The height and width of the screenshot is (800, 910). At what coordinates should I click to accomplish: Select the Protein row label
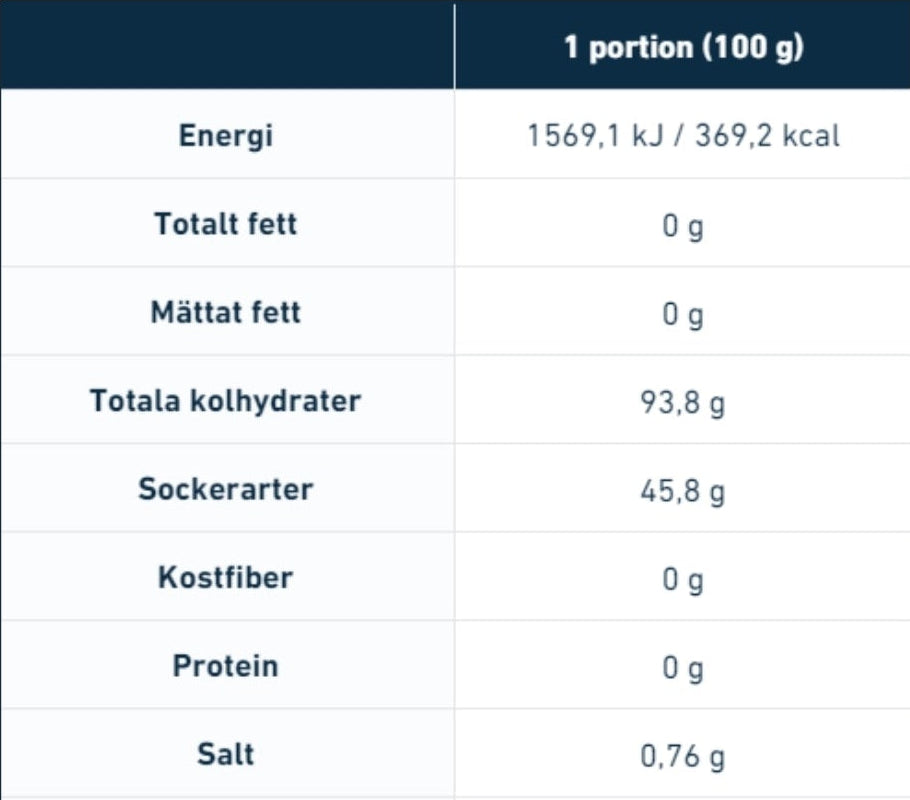click(226, 666)
